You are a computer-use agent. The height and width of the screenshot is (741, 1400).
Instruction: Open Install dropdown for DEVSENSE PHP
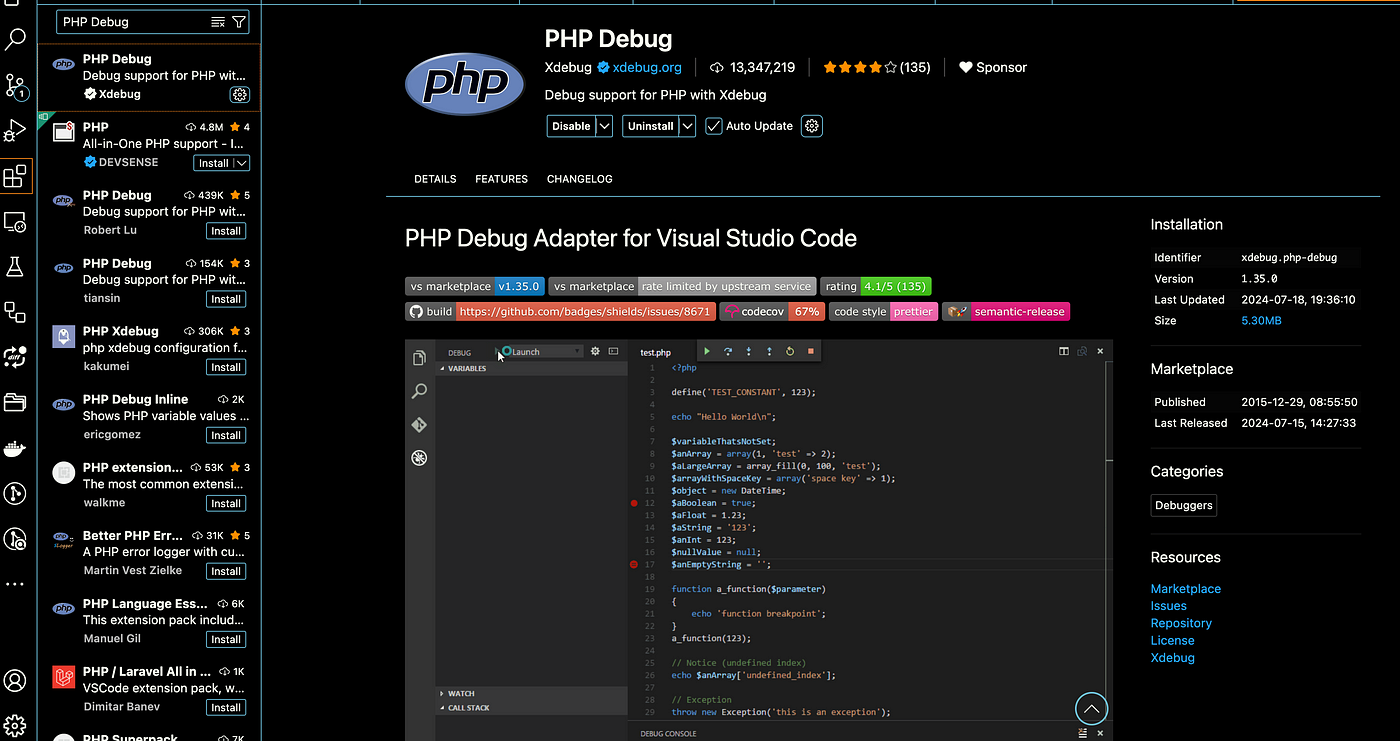(241, 163)
